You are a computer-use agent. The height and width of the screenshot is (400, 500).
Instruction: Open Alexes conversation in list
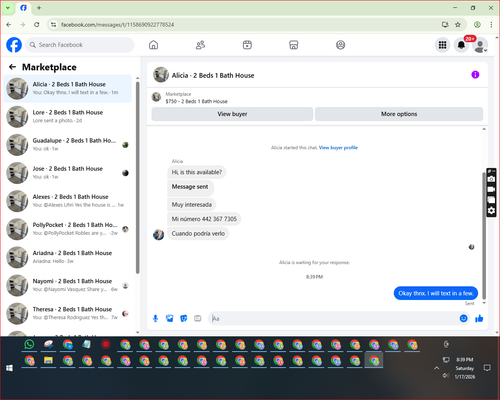click(68, 201)
